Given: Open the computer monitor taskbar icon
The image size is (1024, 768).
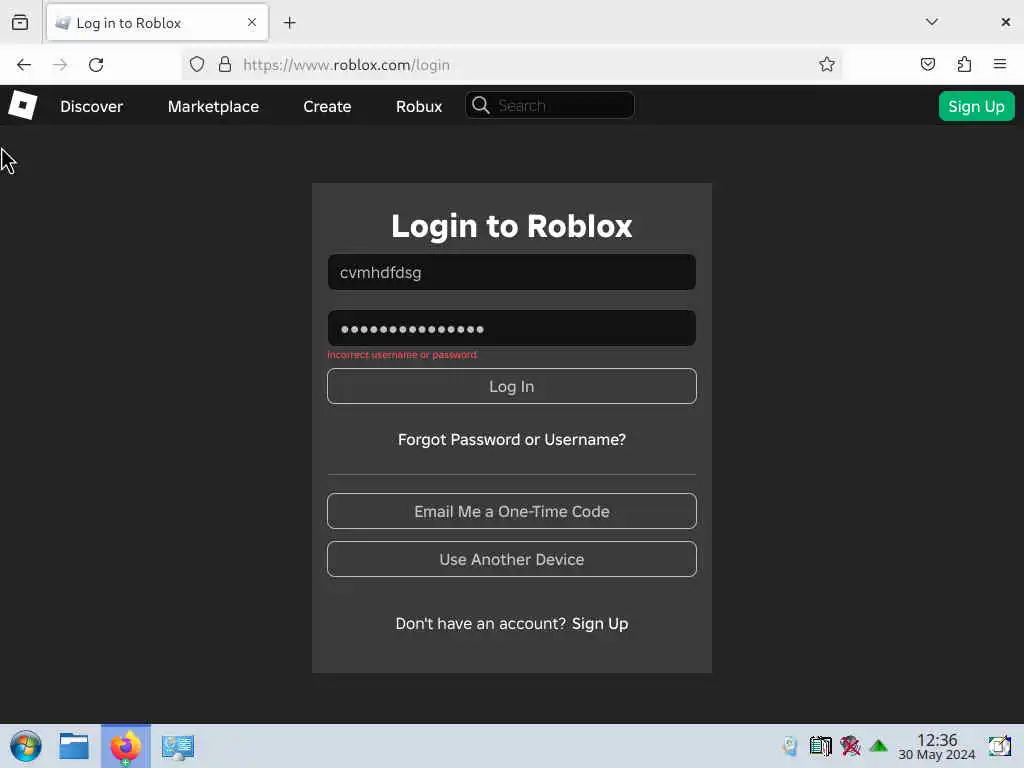Looking at the screenshot, I should pyautogui.click(x=178, y=746).
